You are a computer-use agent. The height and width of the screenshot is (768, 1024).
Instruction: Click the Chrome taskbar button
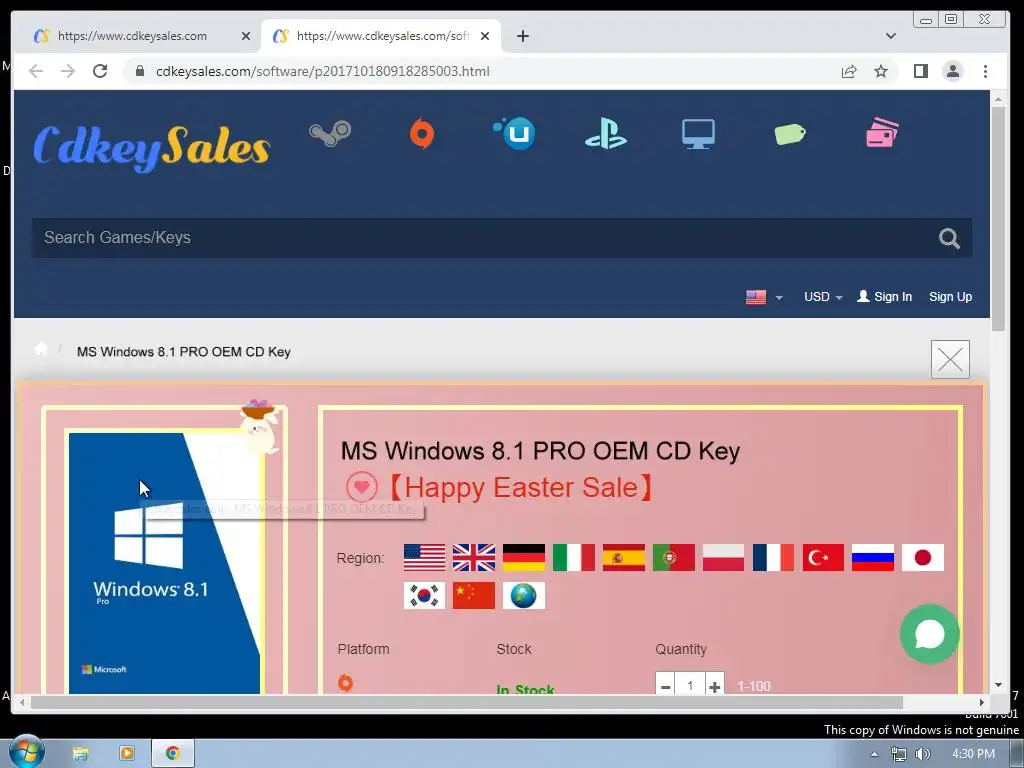coord(173,753)
